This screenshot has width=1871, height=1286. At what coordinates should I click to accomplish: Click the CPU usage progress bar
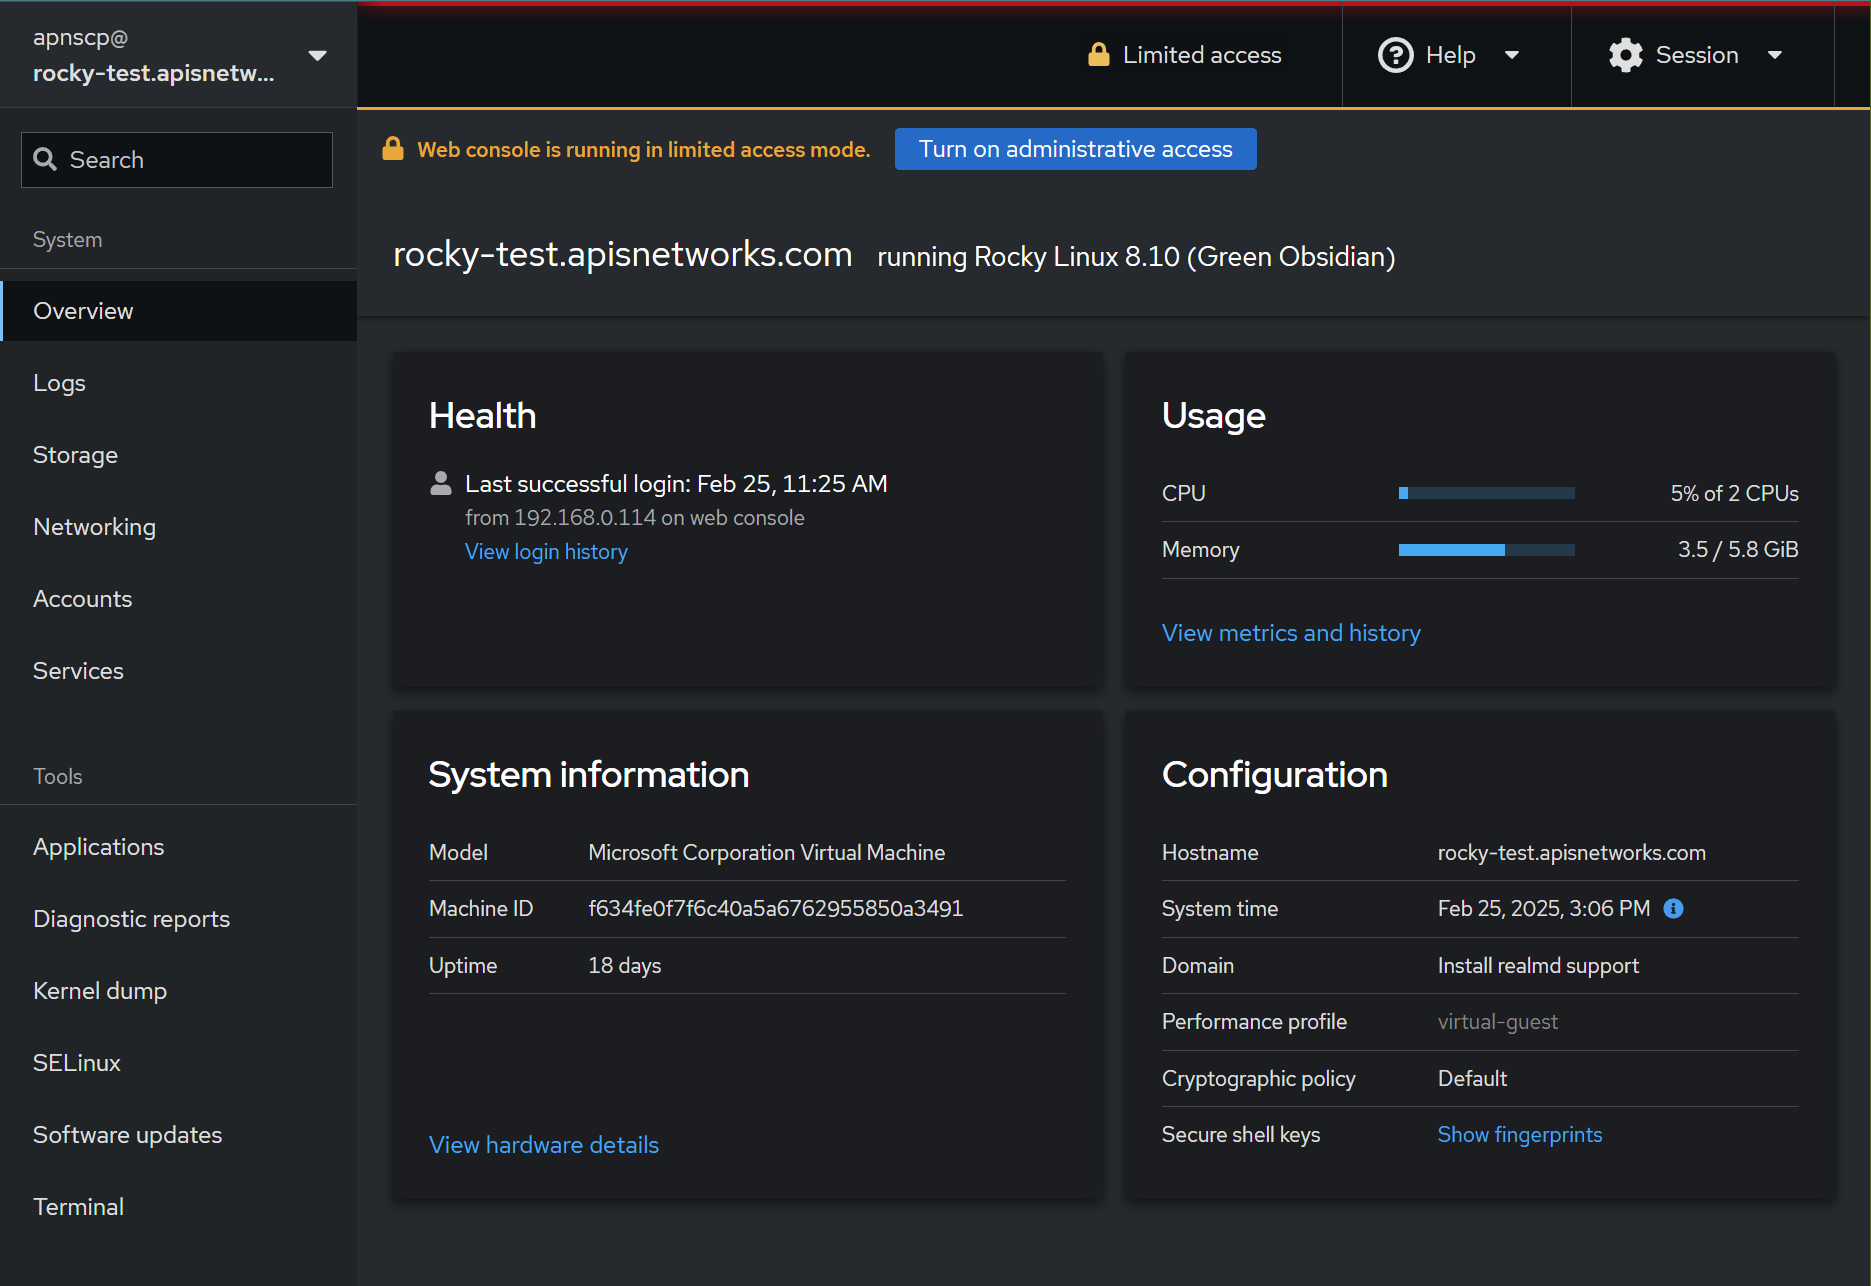[1486, 493]
